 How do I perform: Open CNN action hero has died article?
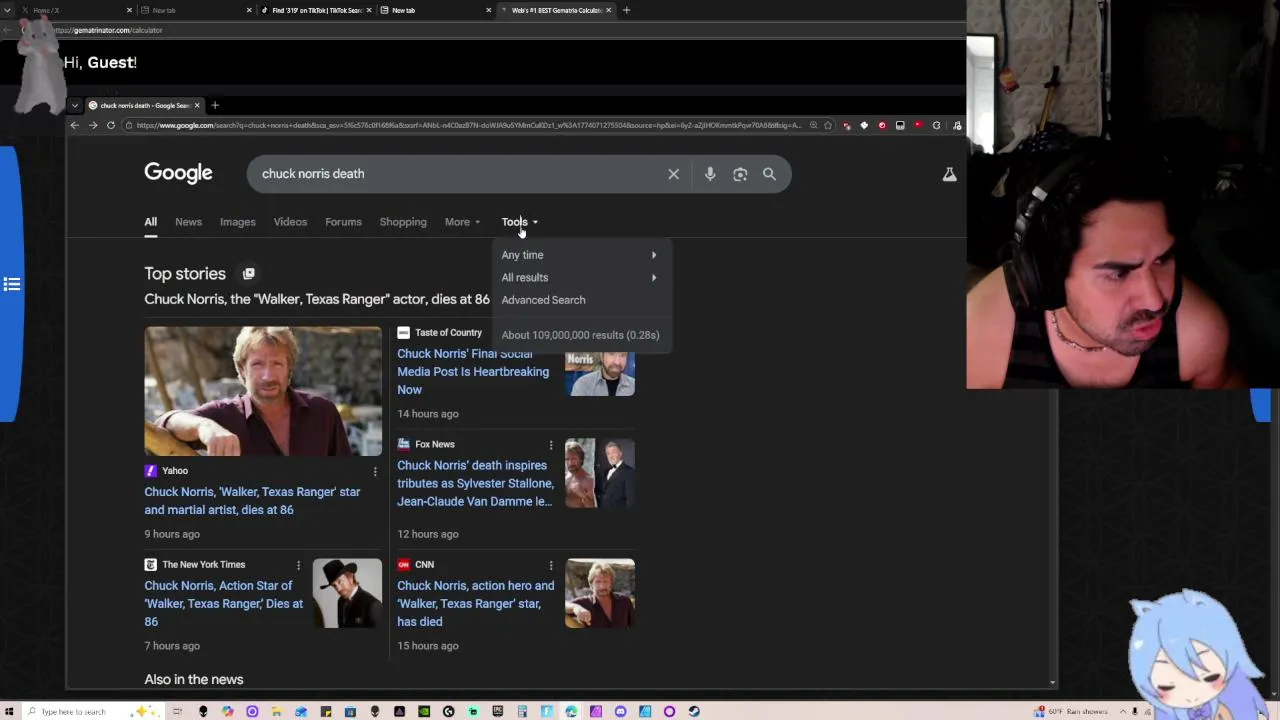point(475,604)
